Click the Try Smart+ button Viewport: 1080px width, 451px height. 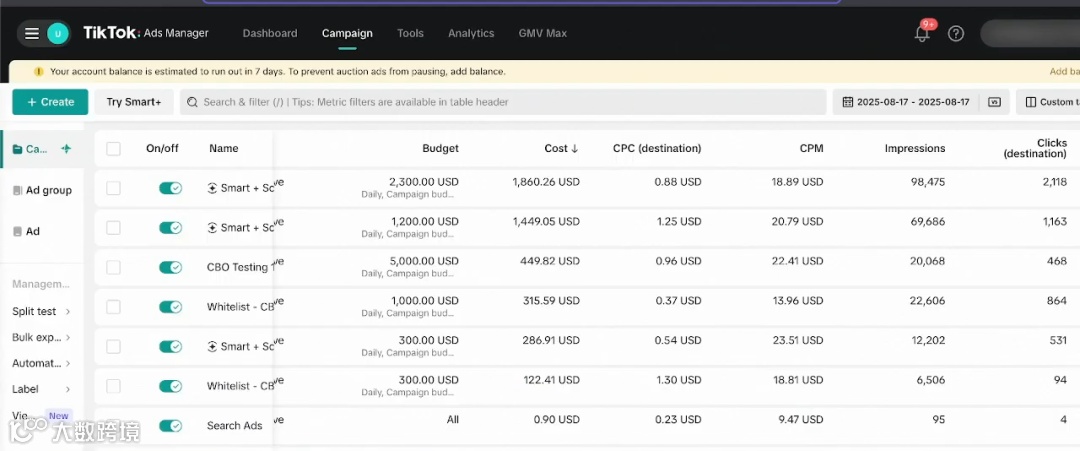point(134,102)
